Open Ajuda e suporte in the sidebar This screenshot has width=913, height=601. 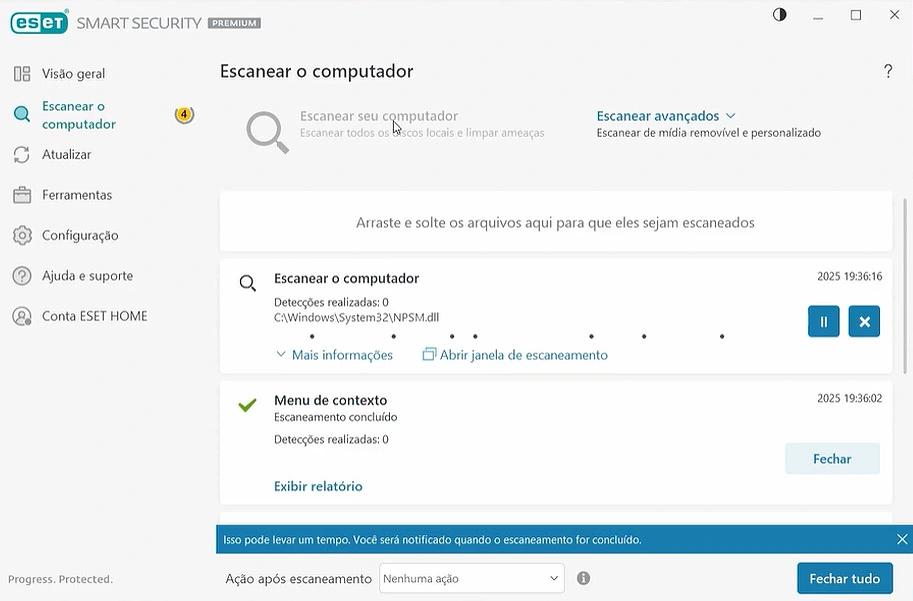coord(87,275)
